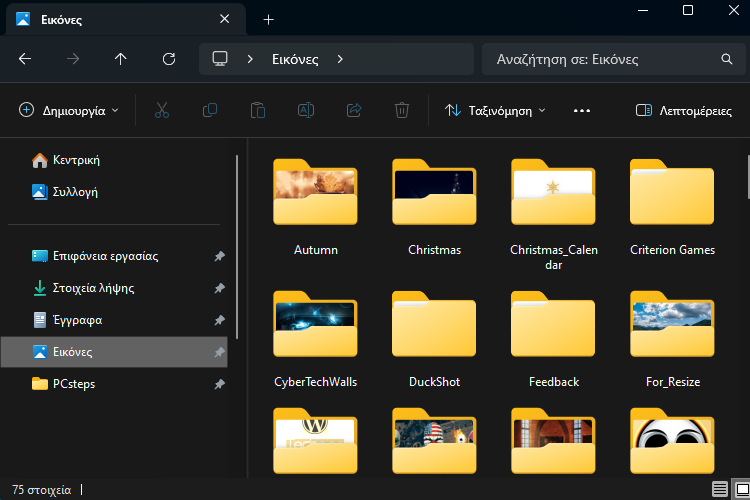Click the Cut scissors icon
Screen dimensions: 750x500
pyautogui.click(x=162, y=111)
